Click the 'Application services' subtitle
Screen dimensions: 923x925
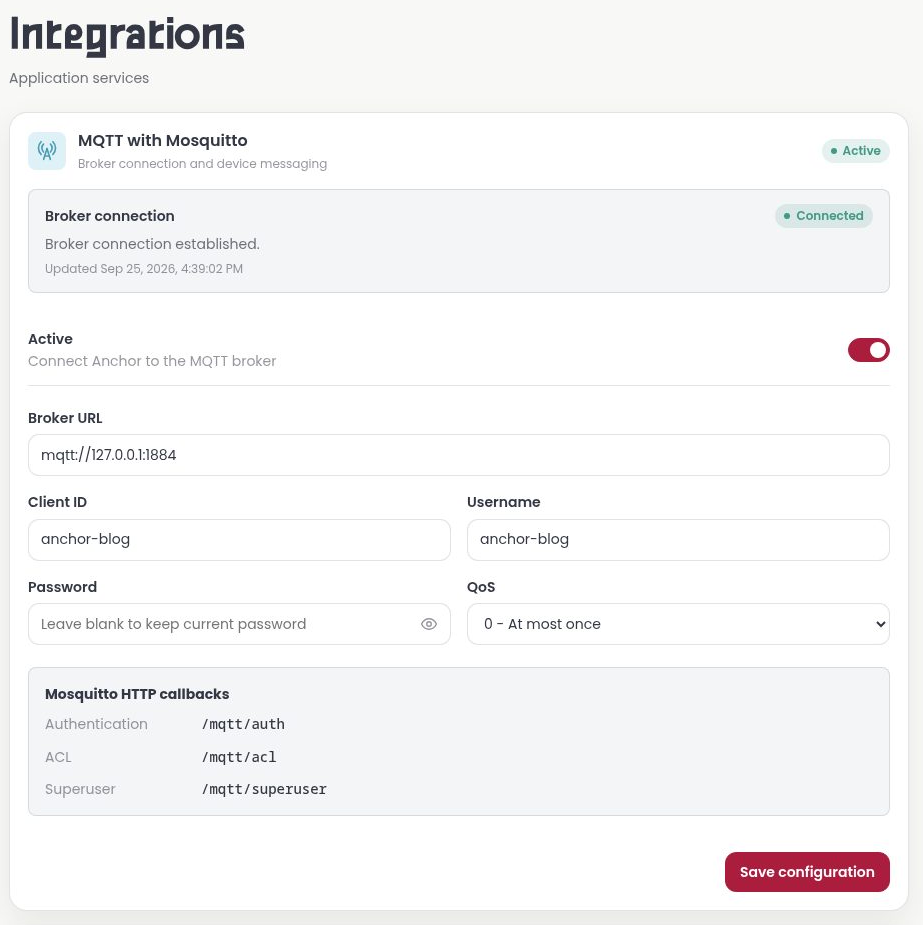pos(79,78)
